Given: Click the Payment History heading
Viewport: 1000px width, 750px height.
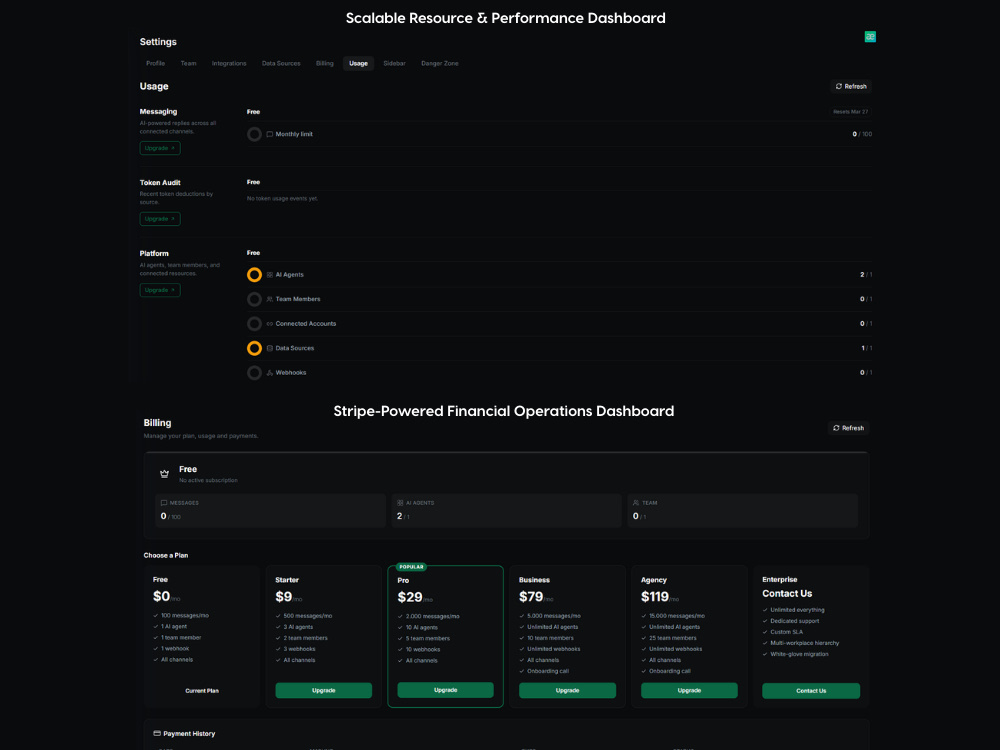Looking at the screenshot, I should pyautogui.click(x=189, y=733).
